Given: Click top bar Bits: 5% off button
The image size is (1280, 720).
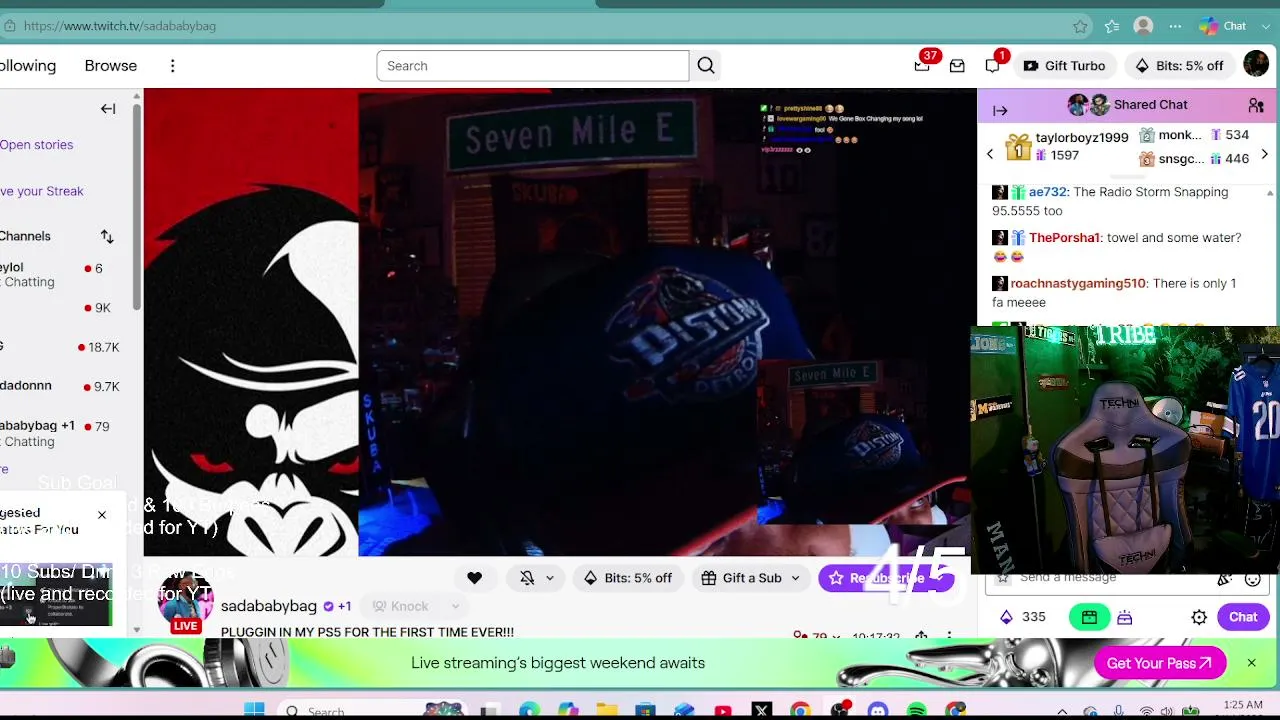Looking at the screenshot, I should tap(1179, 66).
